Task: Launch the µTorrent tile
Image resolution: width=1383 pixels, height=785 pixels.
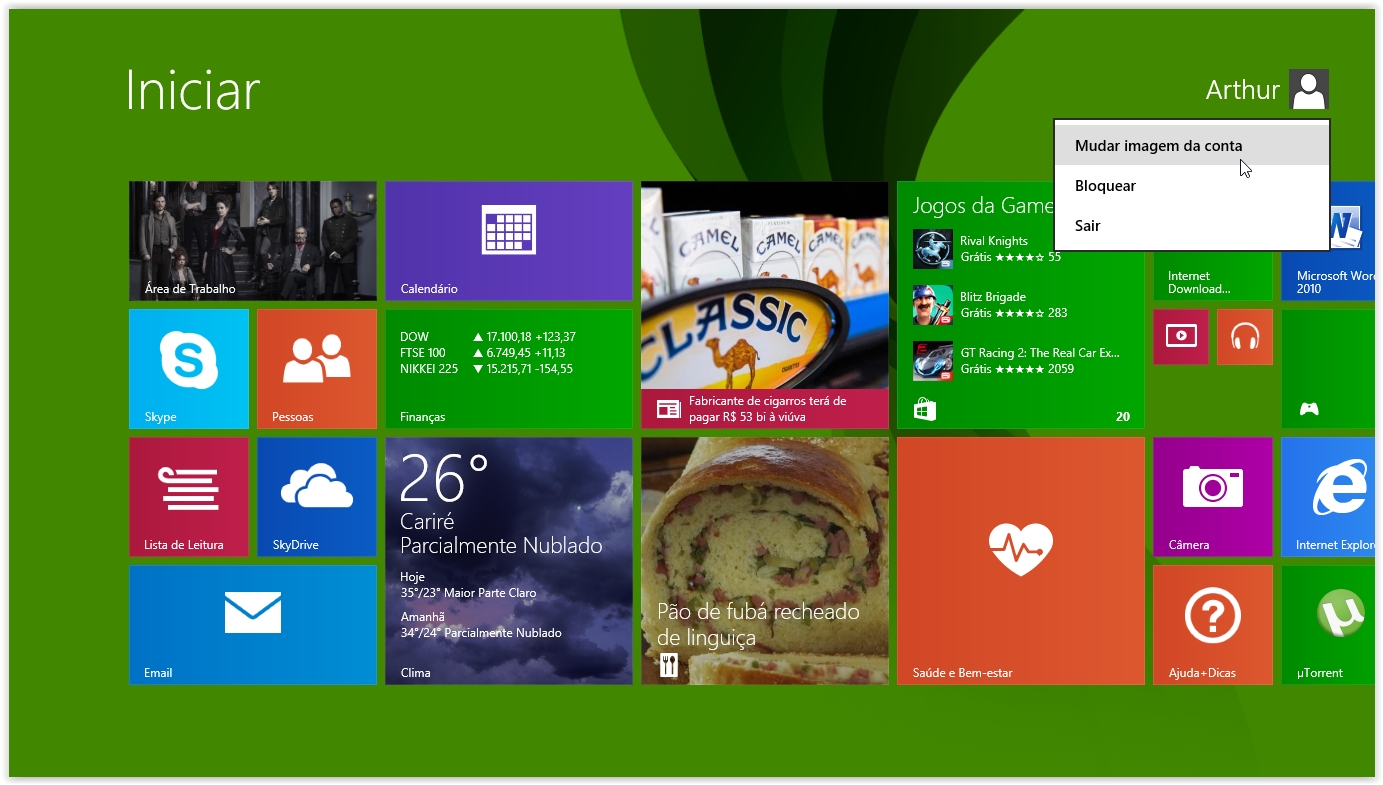Action: point(1328,625)
